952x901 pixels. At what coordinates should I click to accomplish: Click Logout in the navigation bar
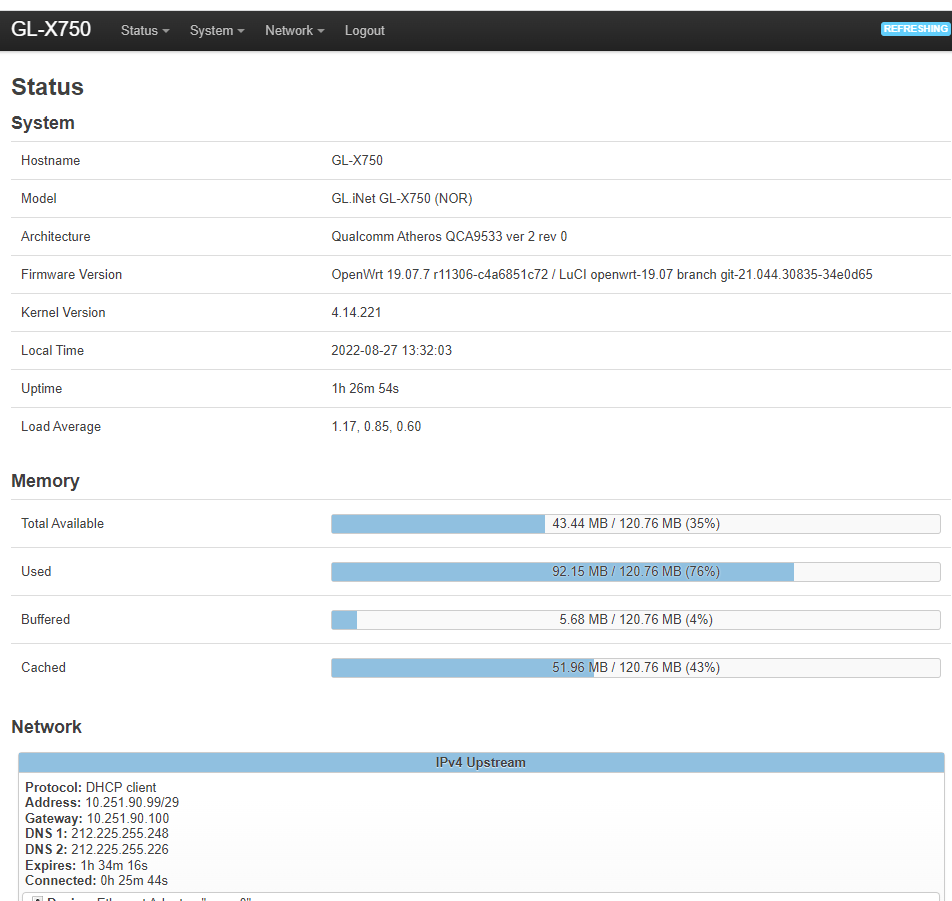coord(364,30)
